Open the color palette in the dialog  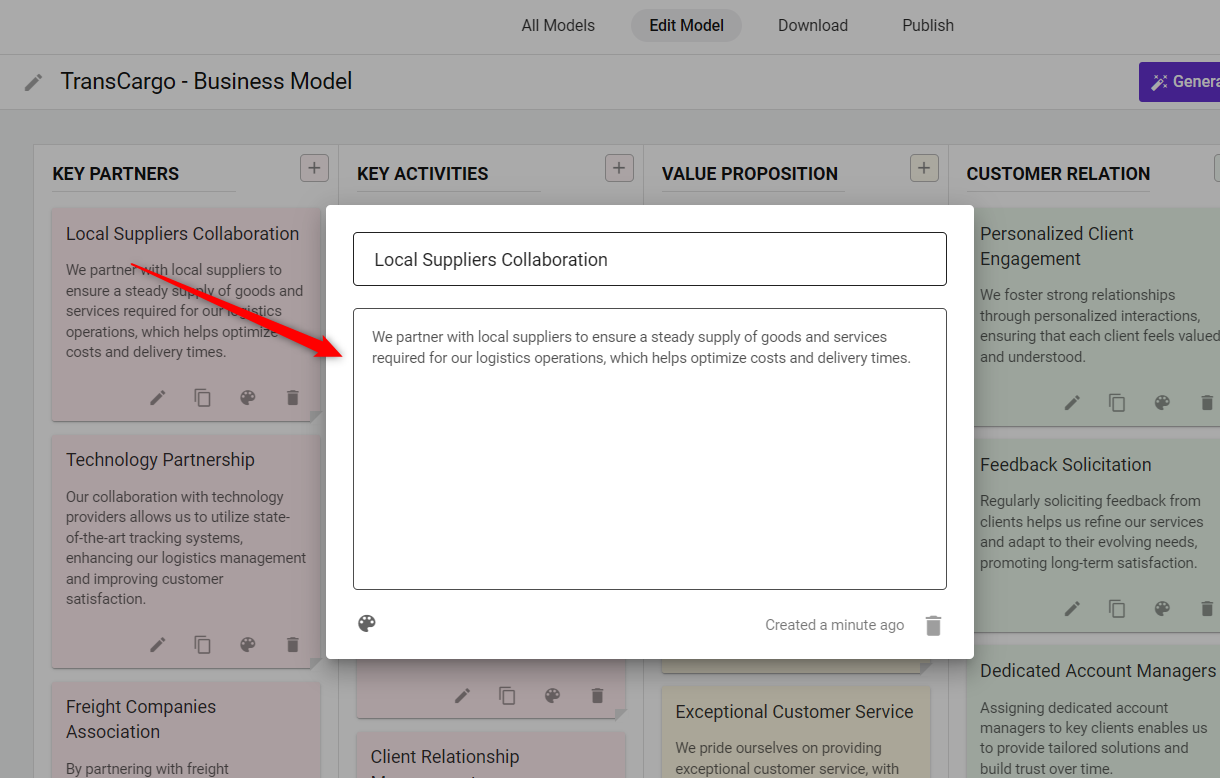(x=367, y=624)
